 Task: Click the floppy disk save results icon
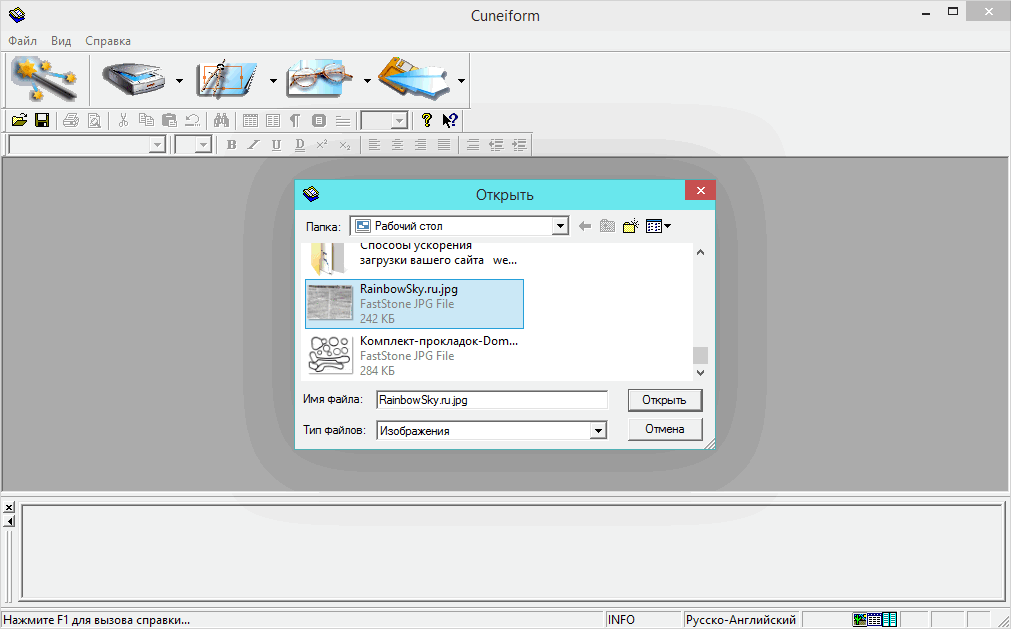(414, 79)
